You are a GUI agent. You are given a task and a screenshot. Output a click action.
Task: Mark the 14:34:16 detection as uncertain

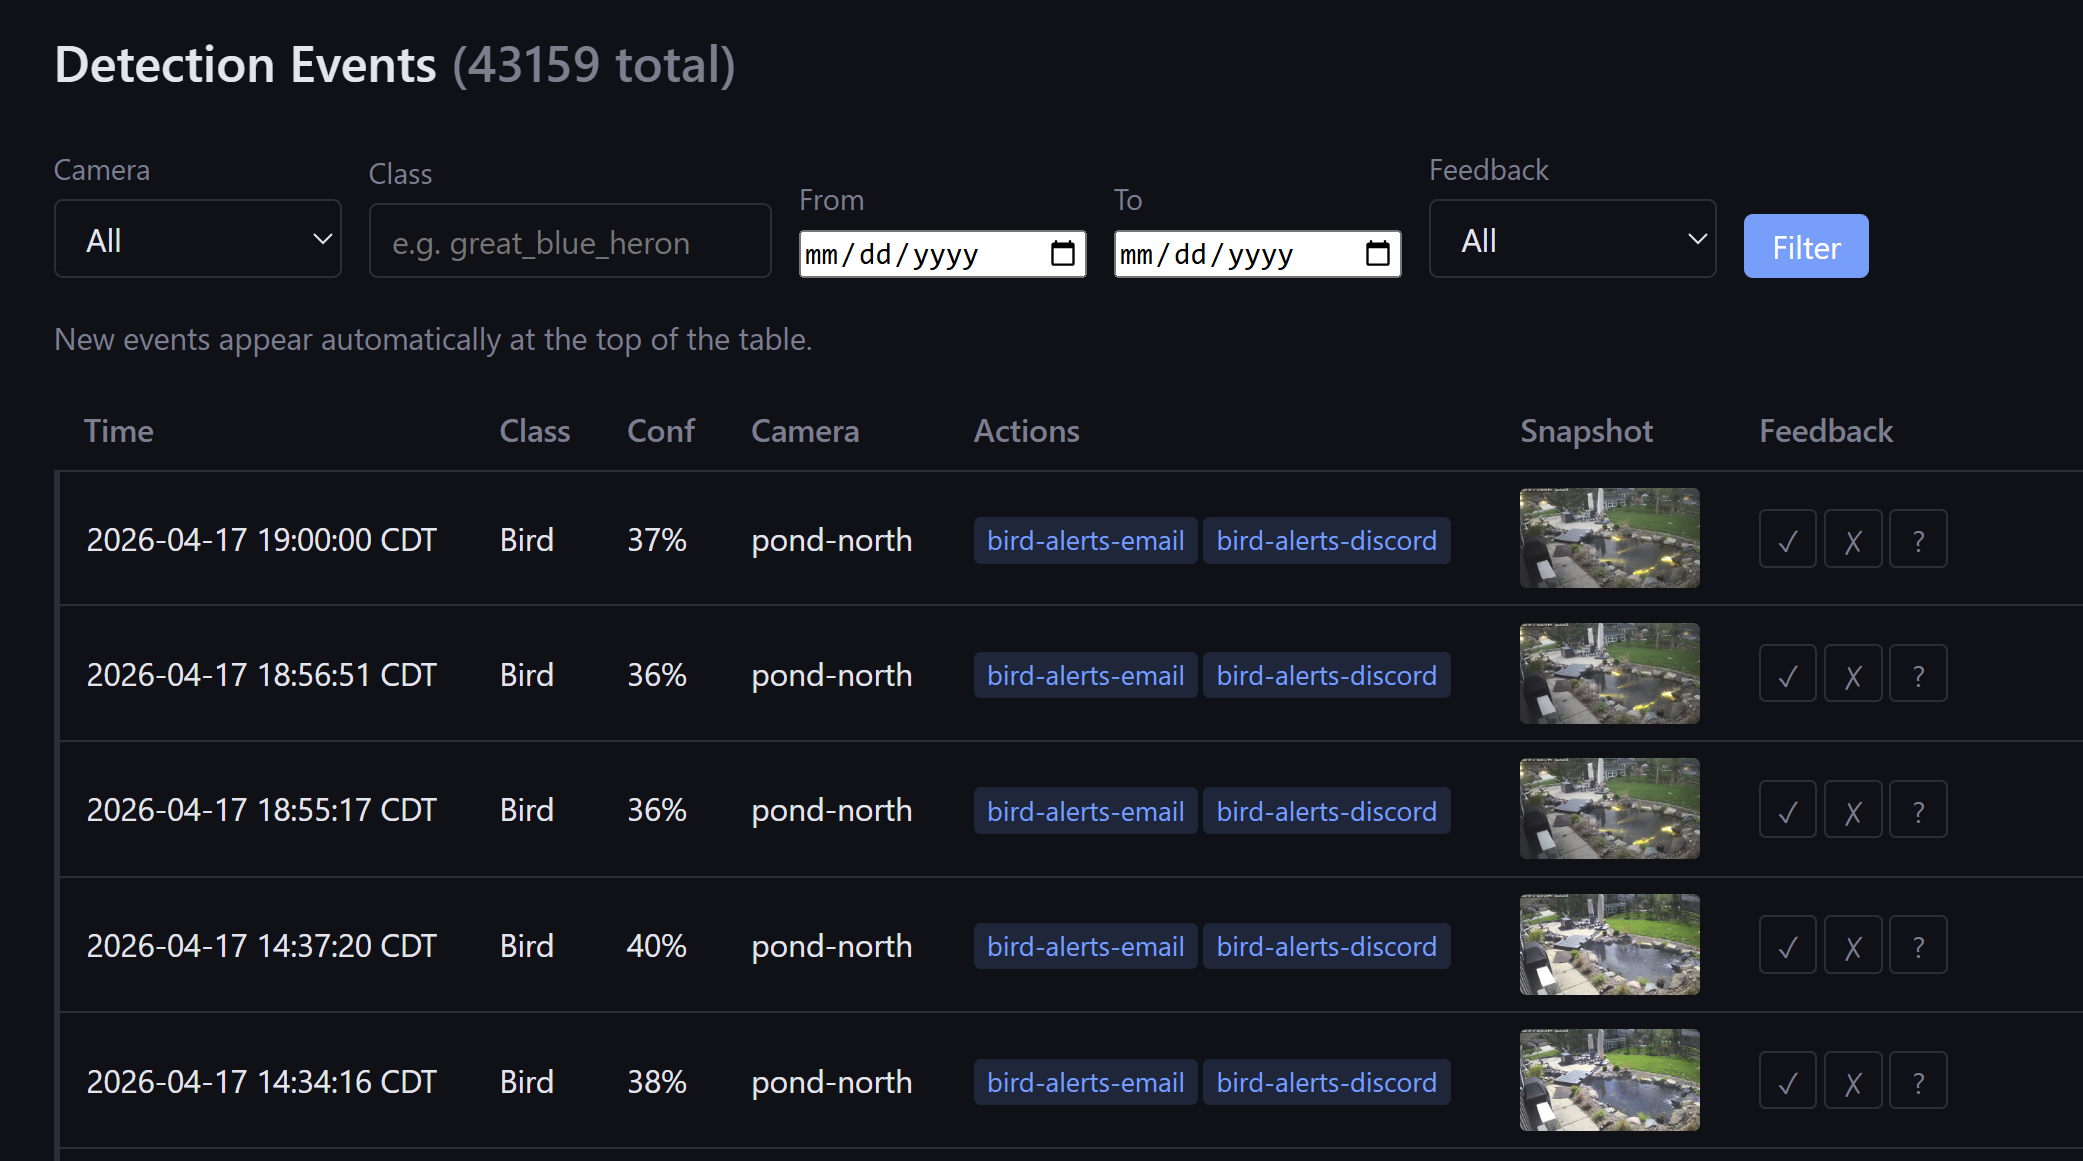coord(1918,1080)
